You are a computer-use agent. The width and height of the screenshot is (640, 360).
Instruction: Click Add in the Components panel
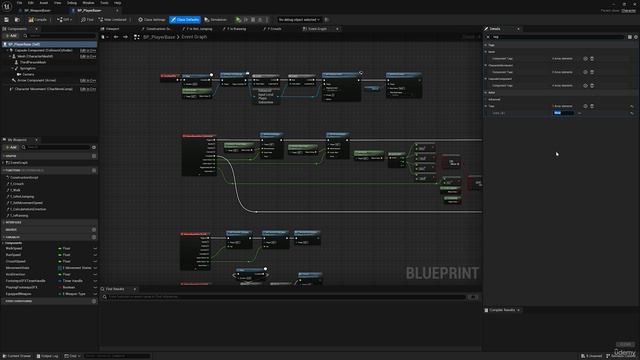pos(11,36)
